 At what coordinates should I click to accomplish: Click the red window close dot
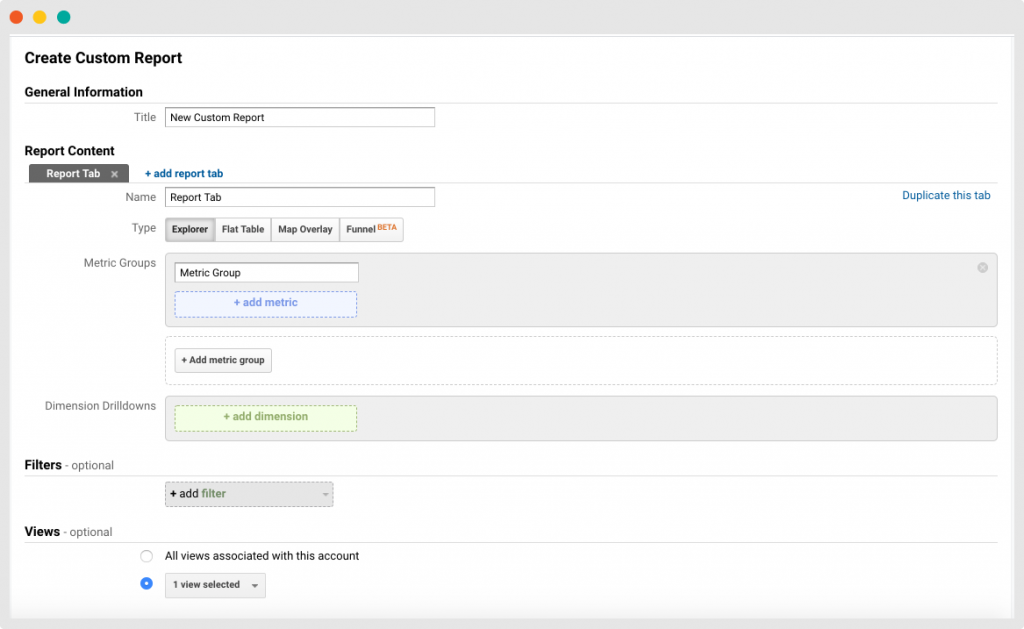[16, 17]
